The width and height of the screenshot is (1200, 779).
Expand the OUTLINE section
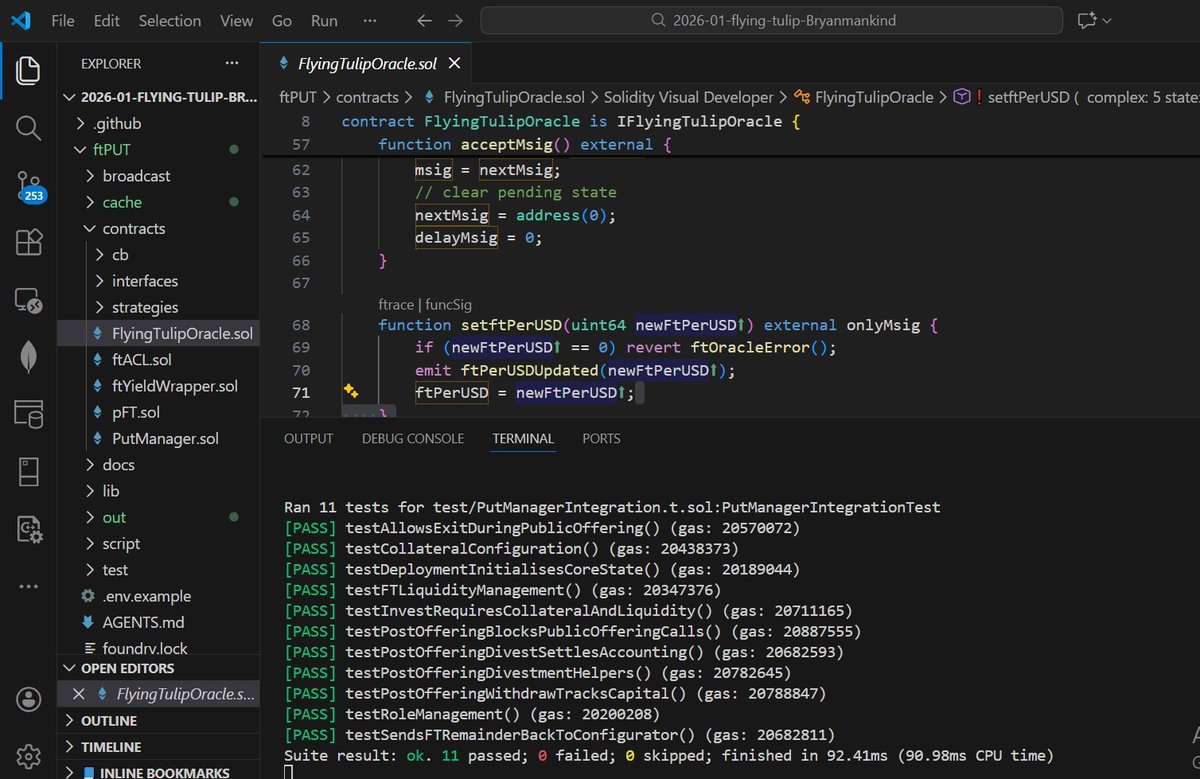[157, 721]
